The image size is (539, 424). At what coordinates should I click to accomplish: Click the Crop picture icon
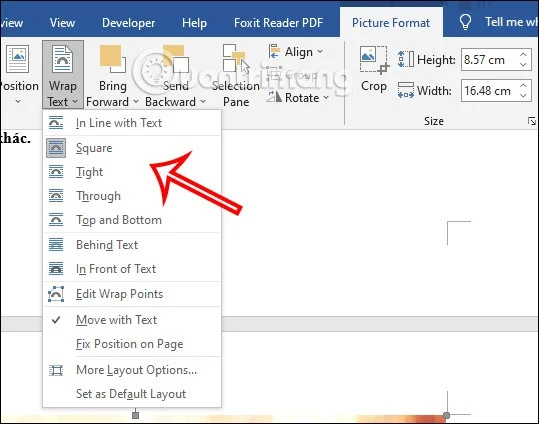pyautogui.click(x=374, y=60)
